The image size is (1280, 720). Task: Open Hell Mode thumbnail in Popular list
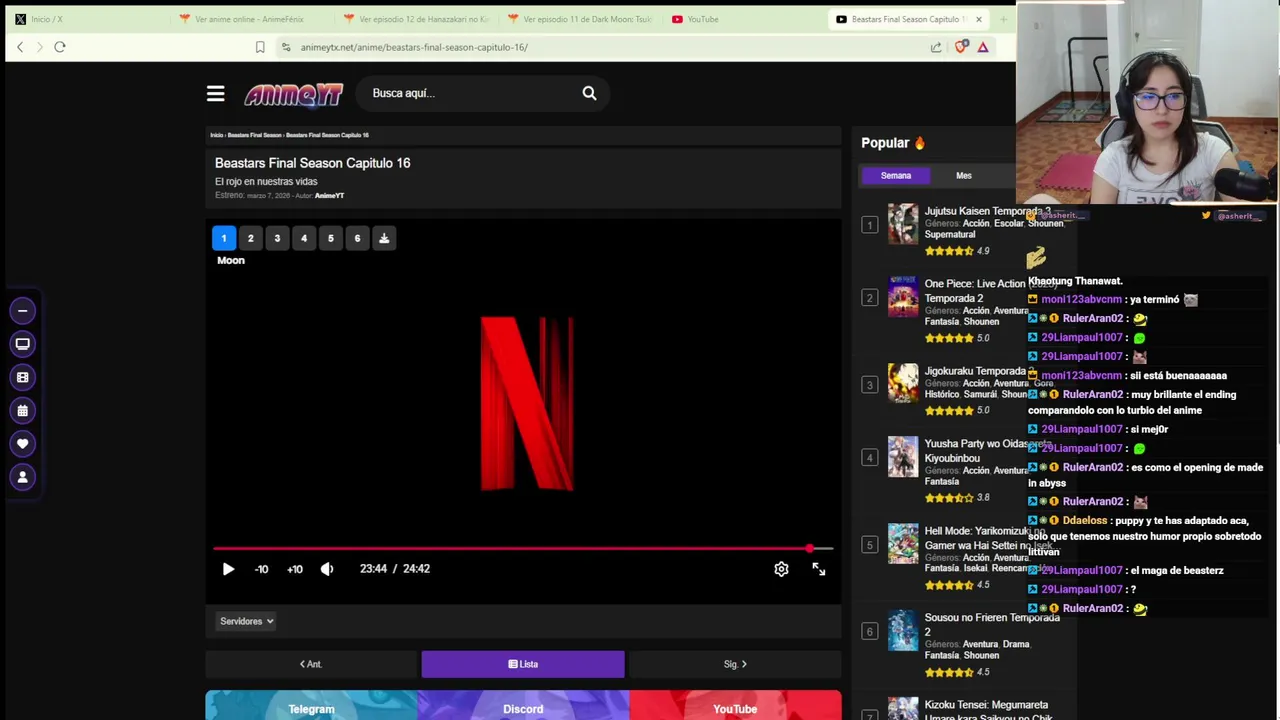point(903,544)
